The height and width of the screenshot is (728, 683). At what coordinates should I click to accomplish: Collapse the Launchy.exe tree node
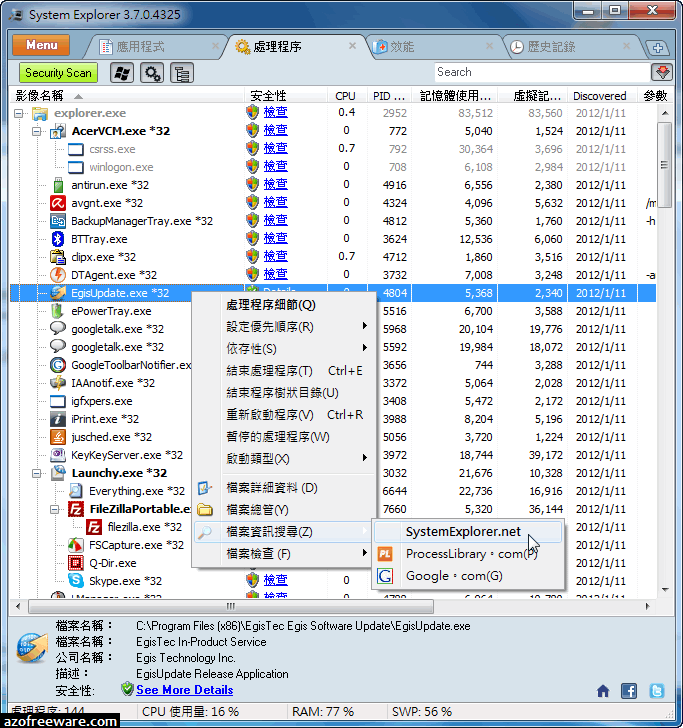click(x=37, y=474)
